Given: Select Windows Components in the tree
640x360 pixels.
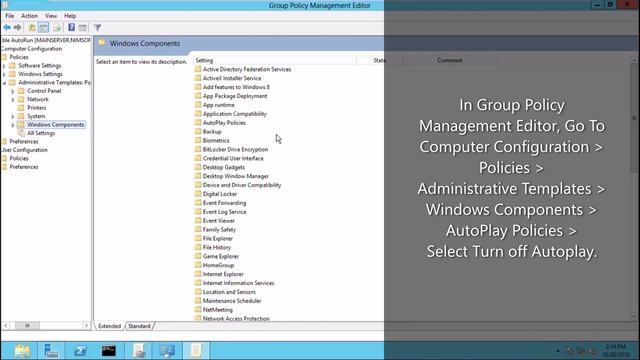Looking at the screenshot, I should tap(56, 124).
